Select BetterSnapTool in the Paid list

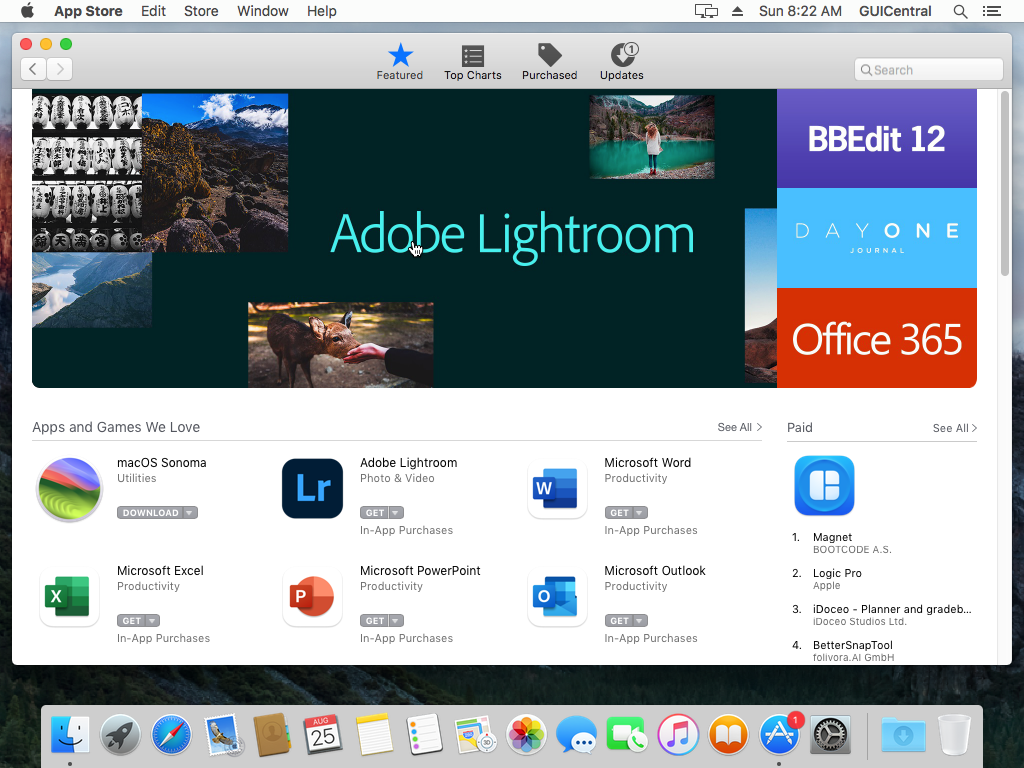[x=852, y=645]
